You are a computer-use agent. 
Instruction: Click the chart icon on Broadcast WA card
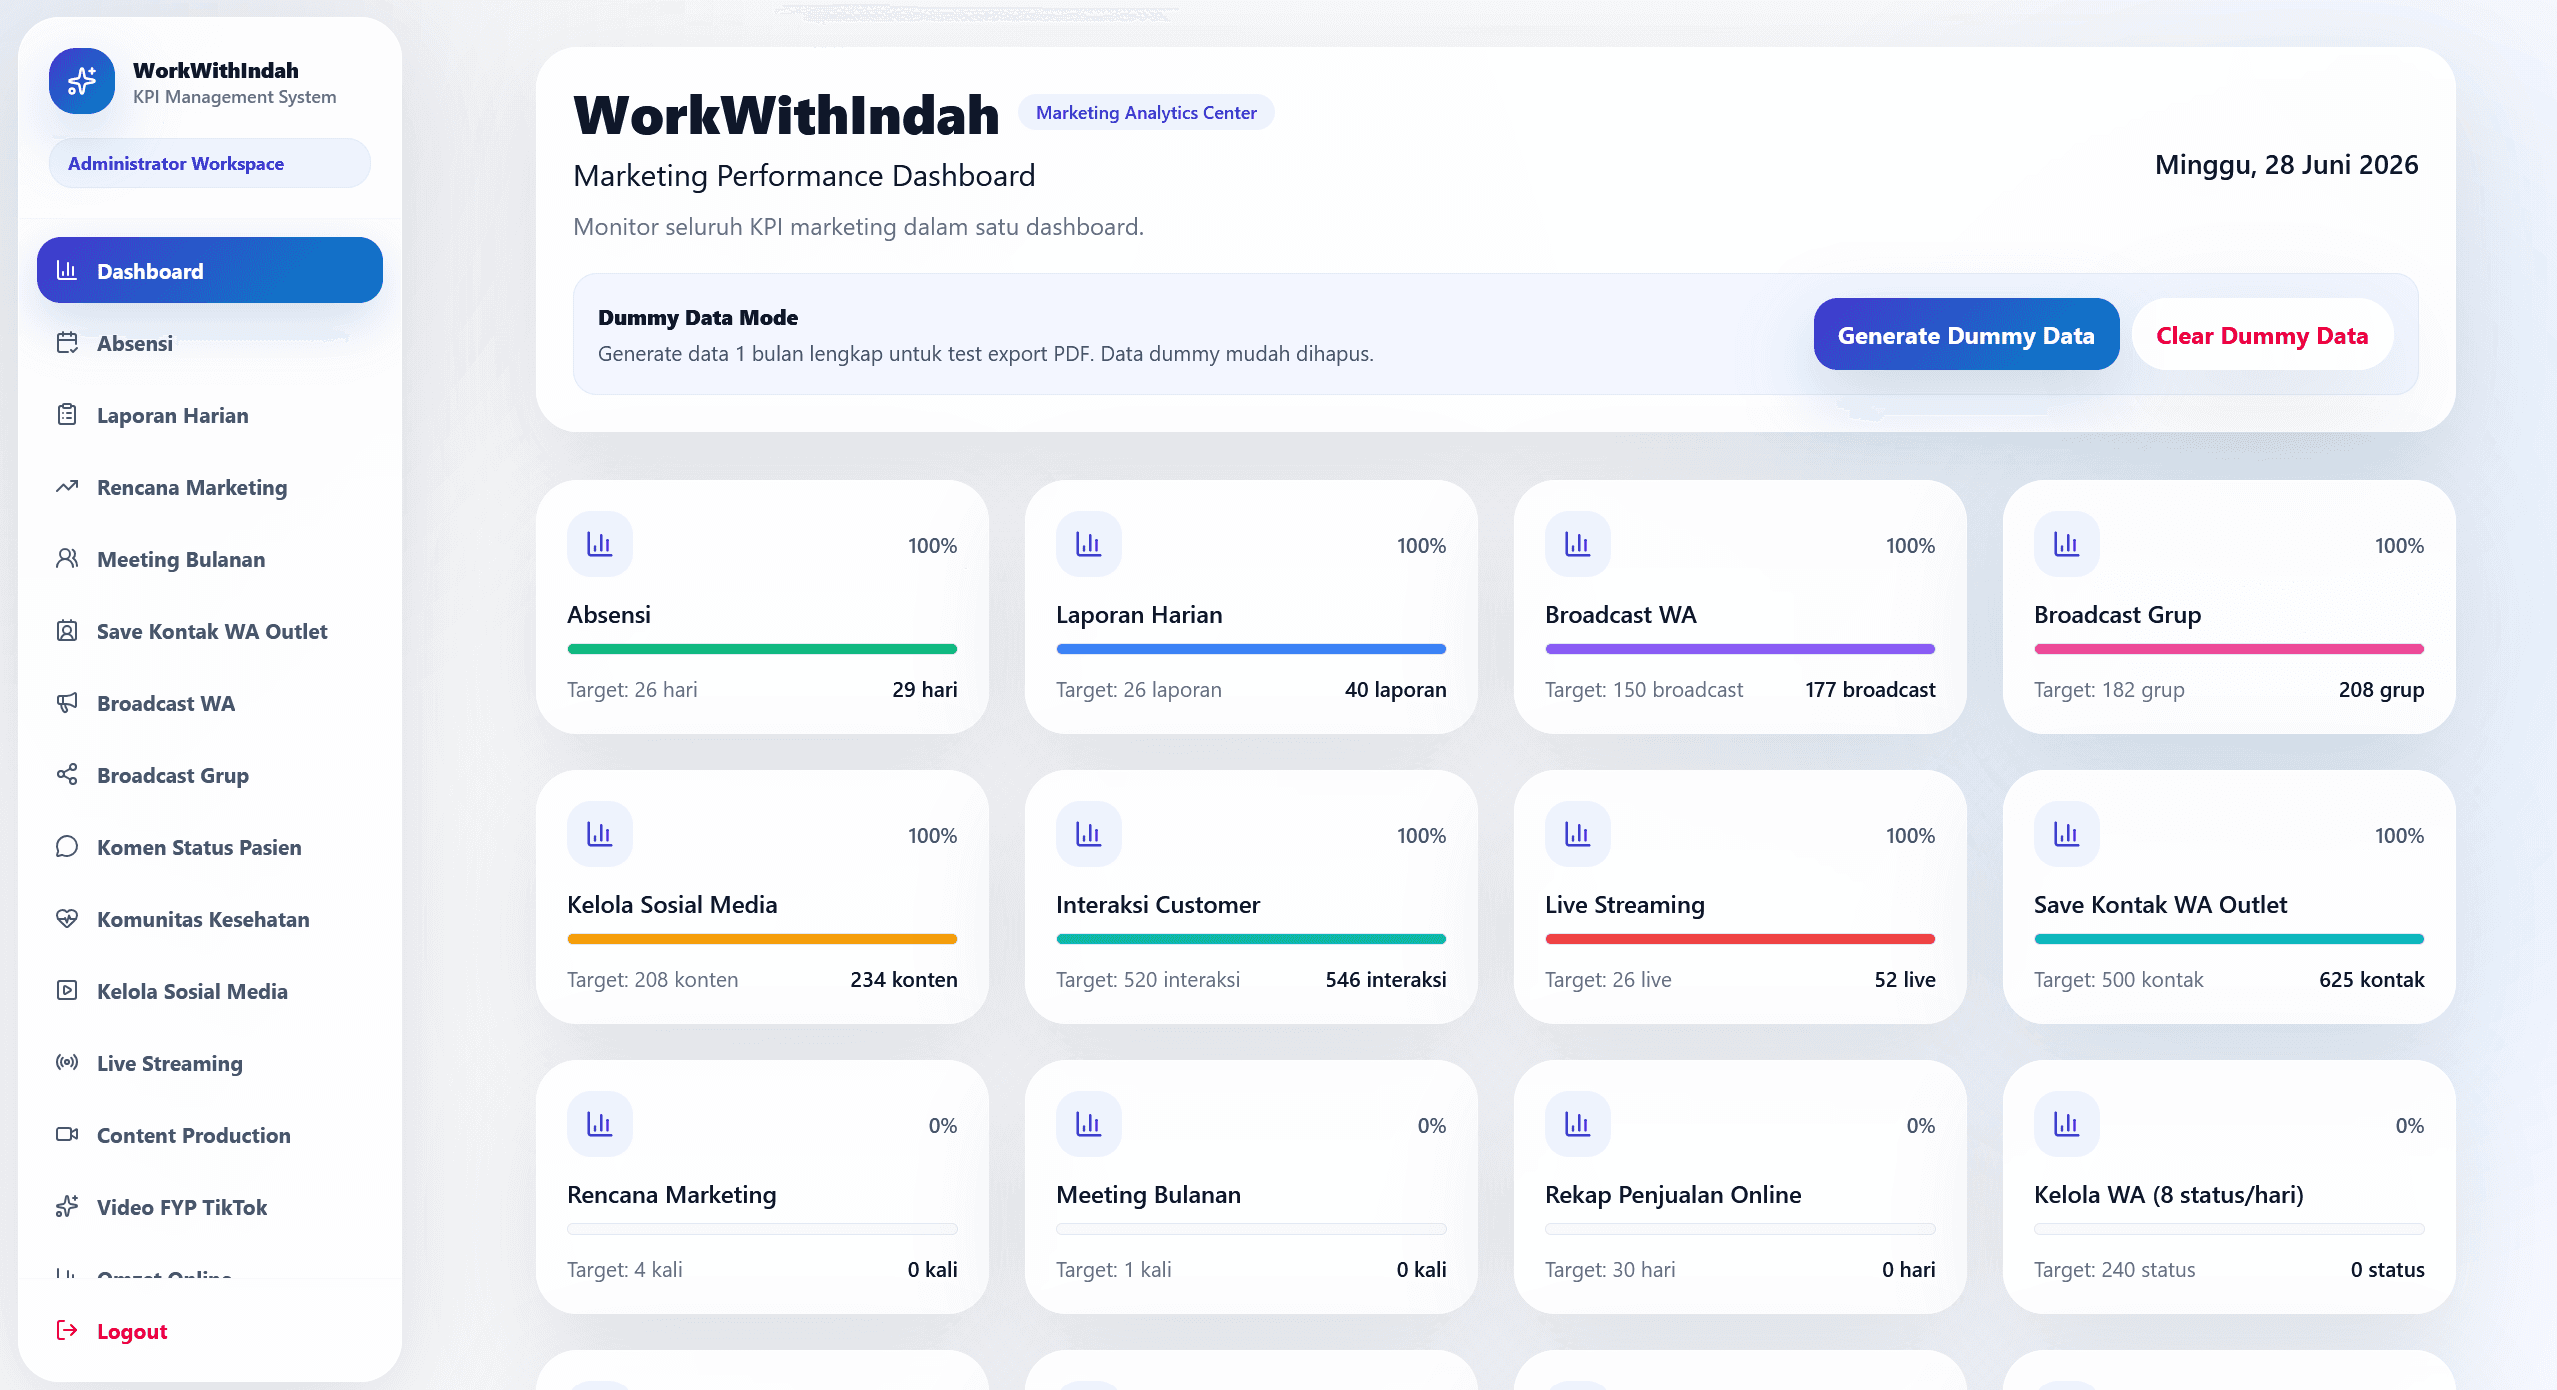tap(1578, 544)
